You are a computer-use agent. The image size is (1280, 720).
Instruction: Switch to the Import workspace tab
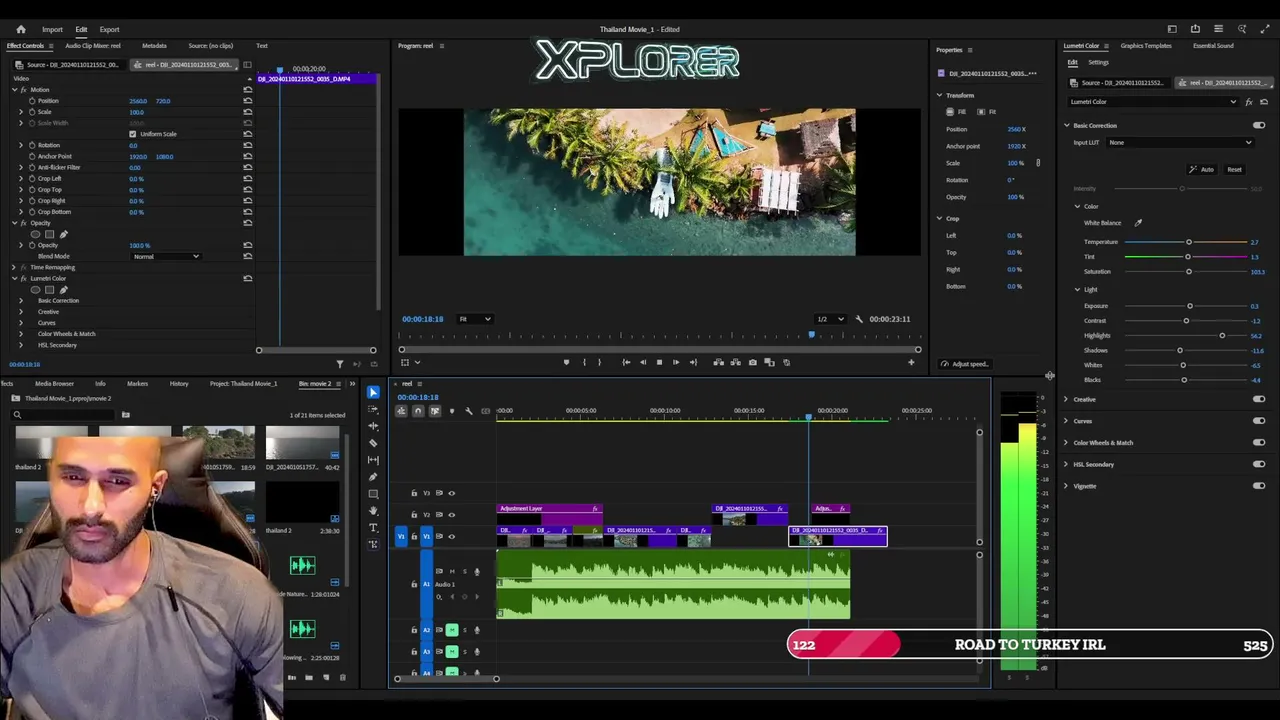click(52, 29)
